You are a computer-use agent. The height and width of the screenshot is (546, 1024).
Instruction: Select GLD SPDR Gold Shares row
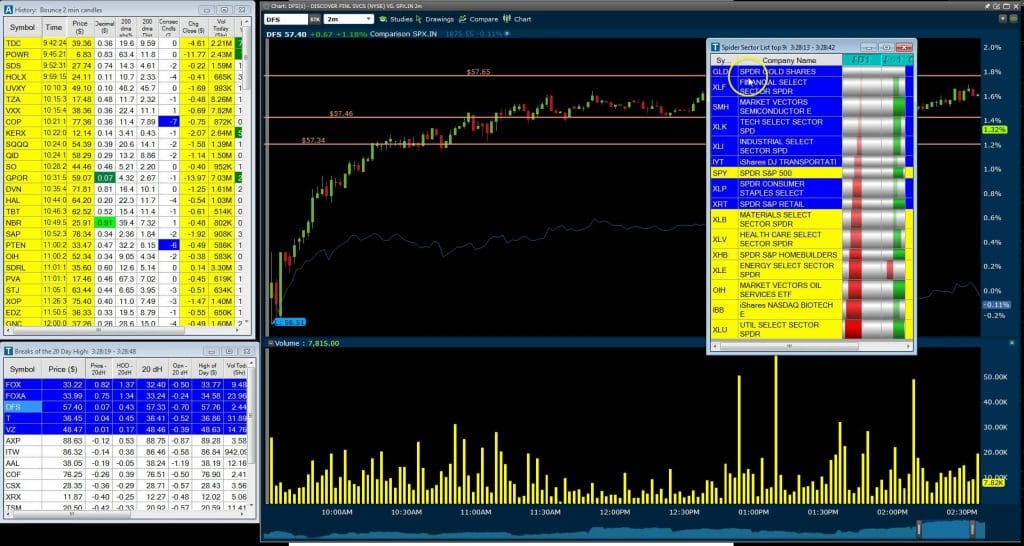coord(812,71)
